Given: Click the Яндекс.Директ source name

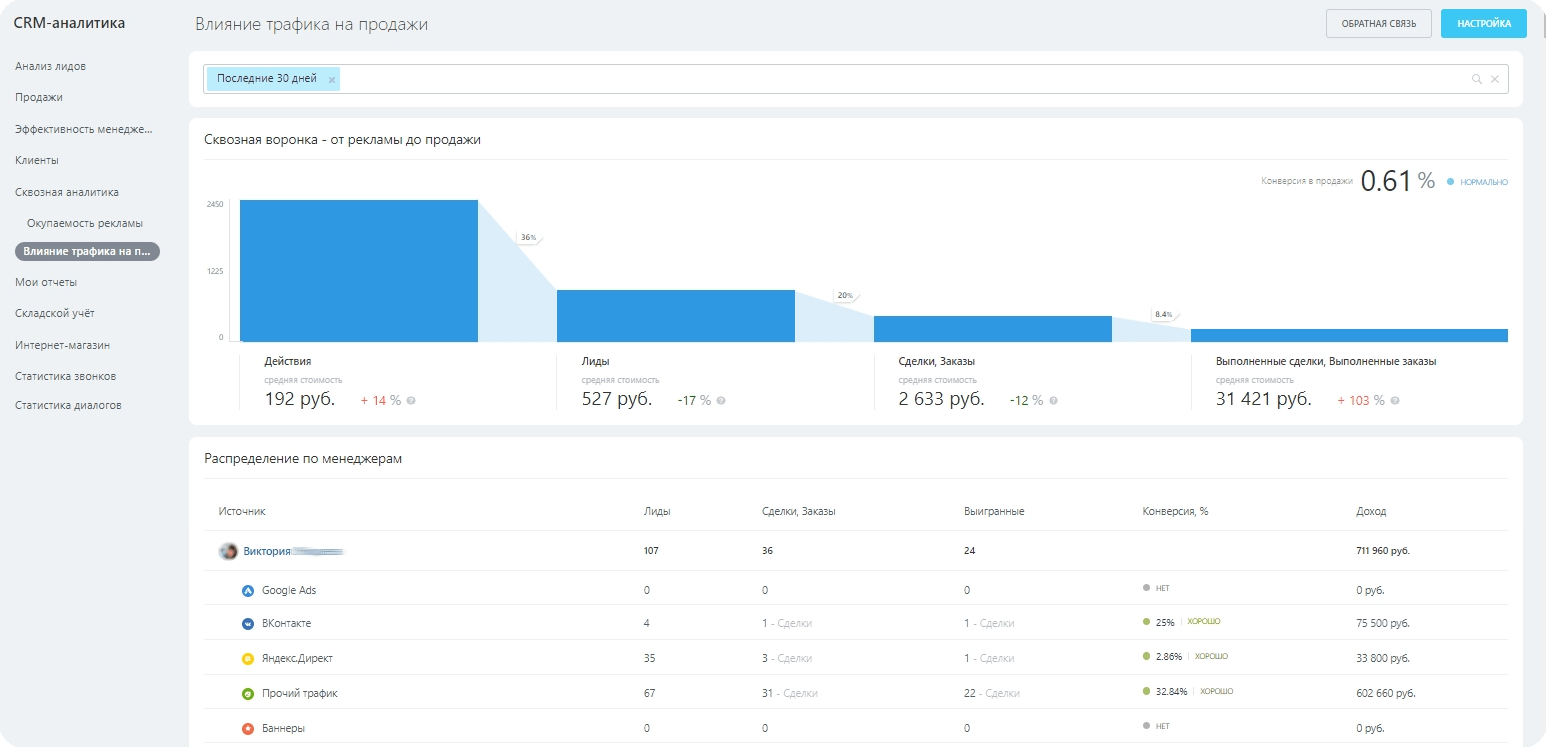Looking at the screenshot, I should click(297, 659).
